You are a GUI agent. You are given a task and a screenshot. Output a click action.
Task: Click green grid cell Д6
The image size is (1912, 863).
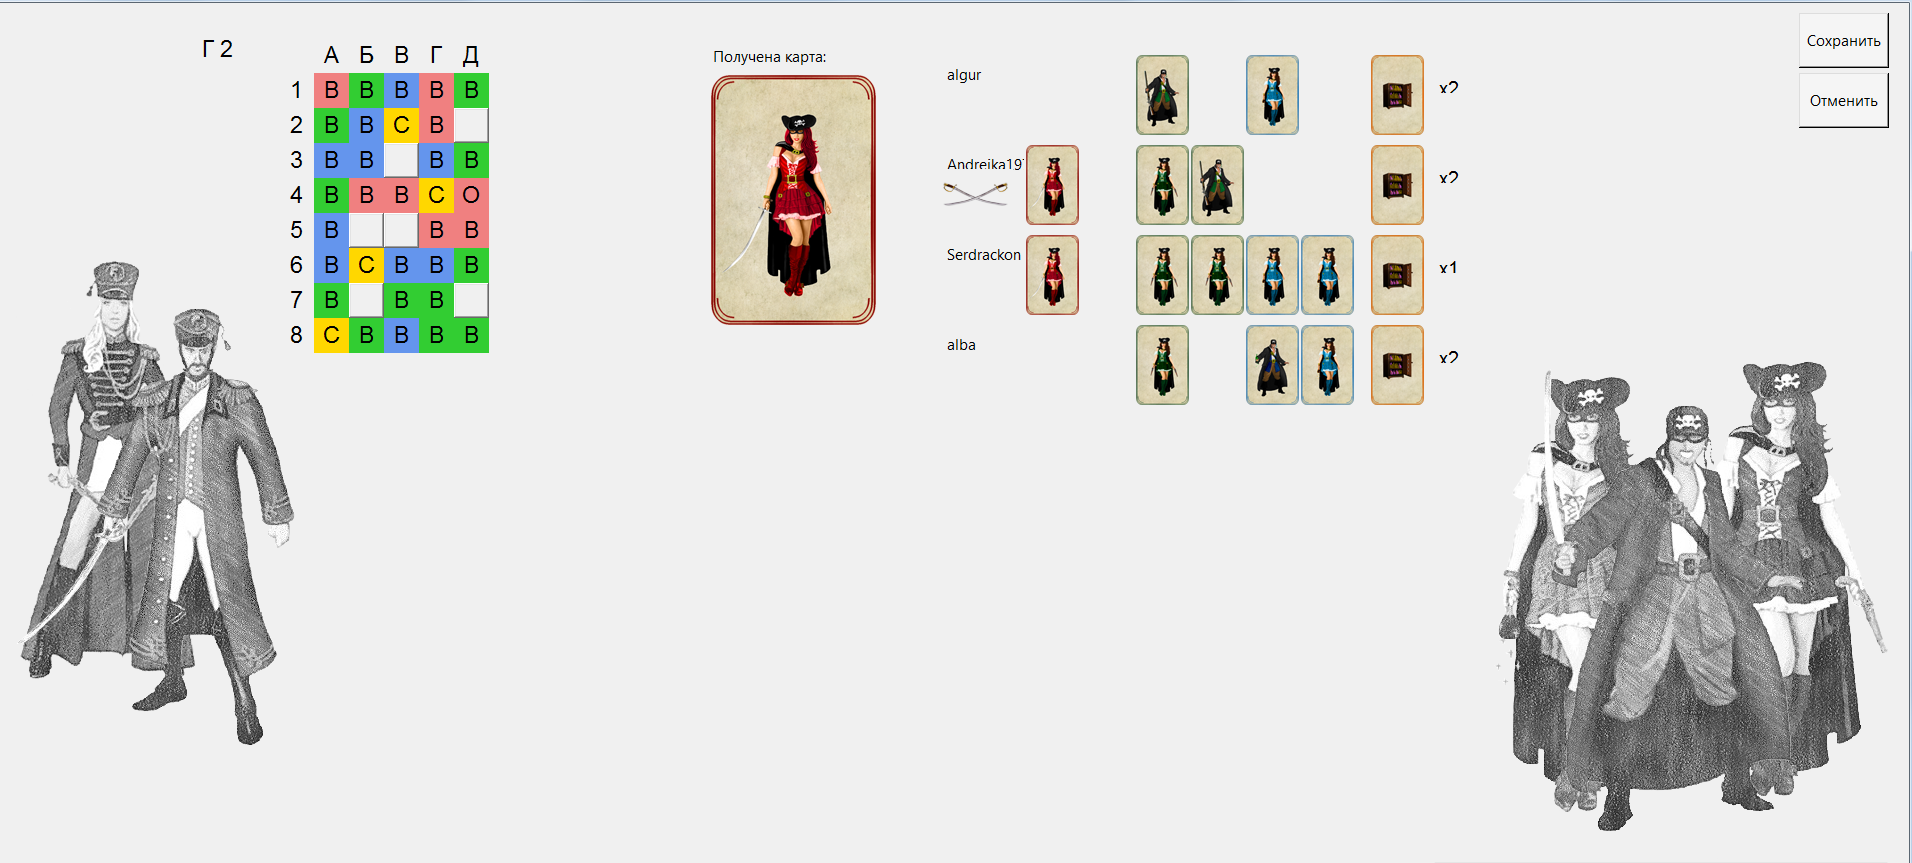[471, 265]
